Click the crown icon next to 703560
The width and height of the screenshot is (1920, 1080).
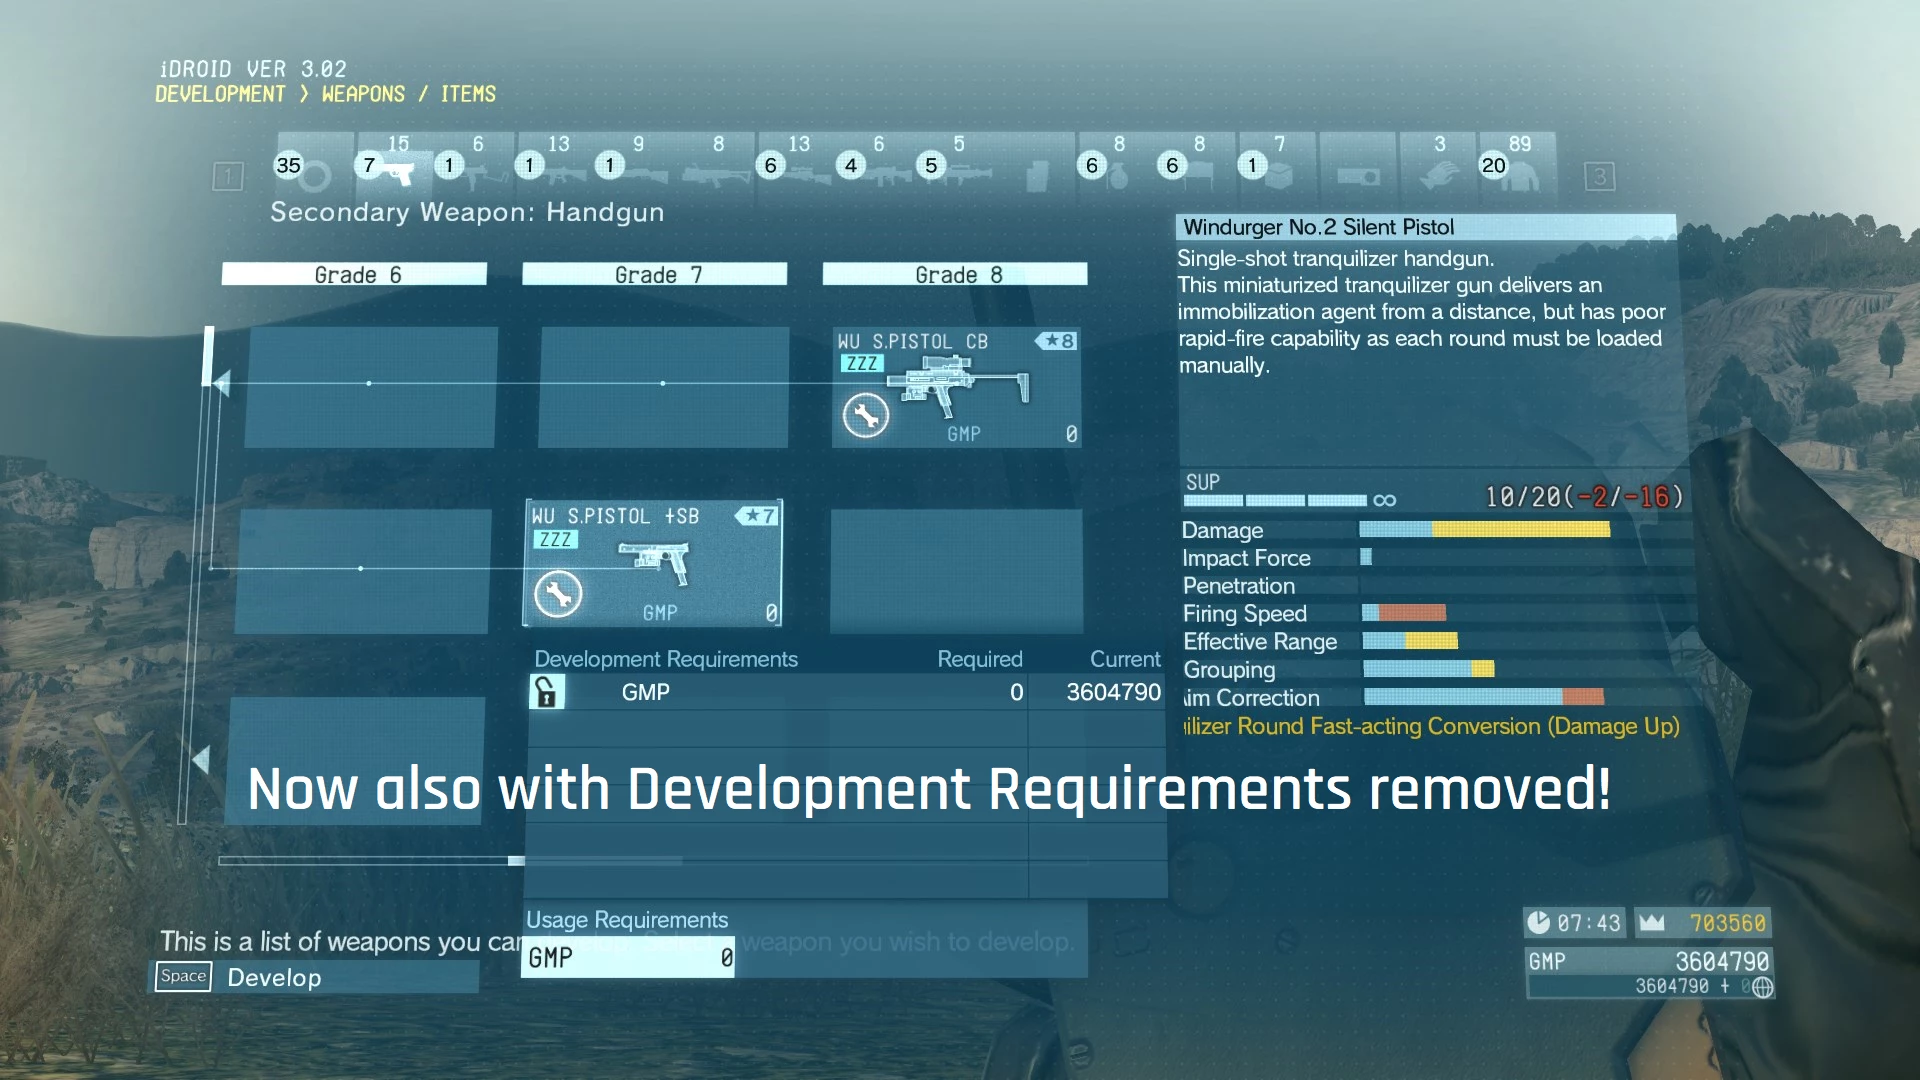click(1652, 922)
